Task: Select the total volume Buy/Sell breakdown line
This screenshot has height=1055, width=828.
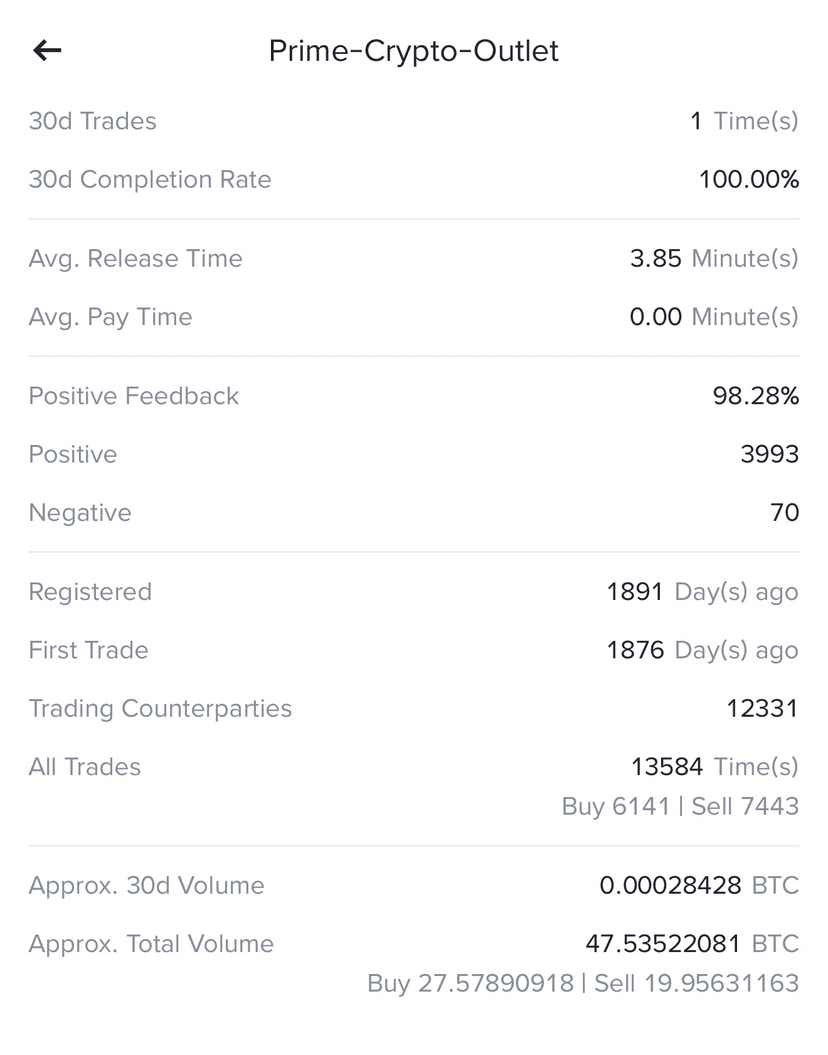Action: pos(583,984)
